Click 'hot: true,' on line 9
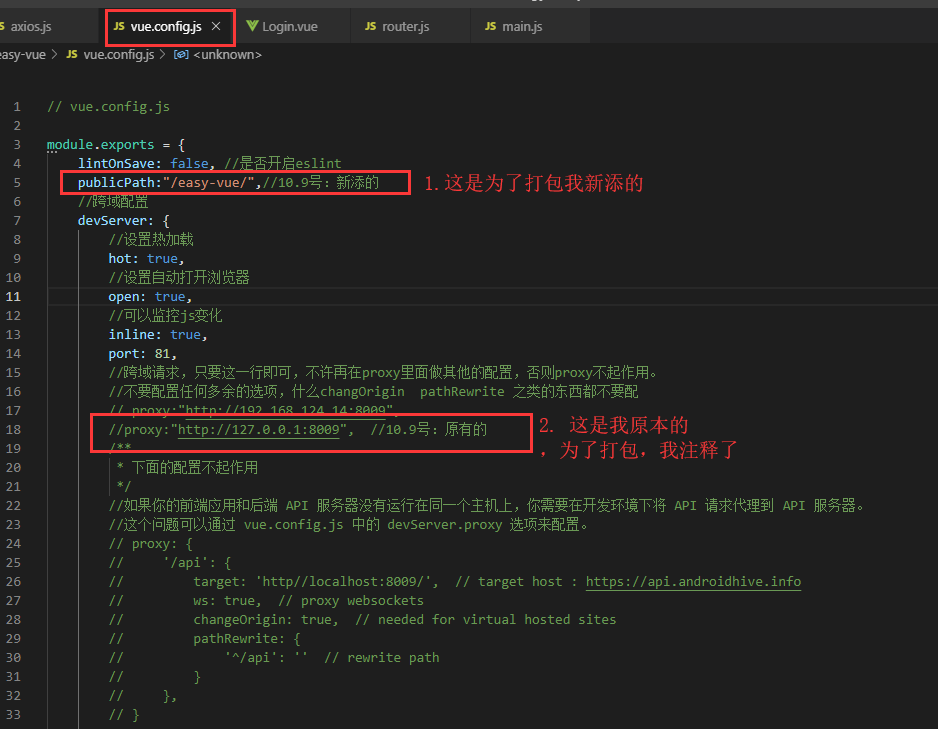938x729 pixels. click(147, 258)
